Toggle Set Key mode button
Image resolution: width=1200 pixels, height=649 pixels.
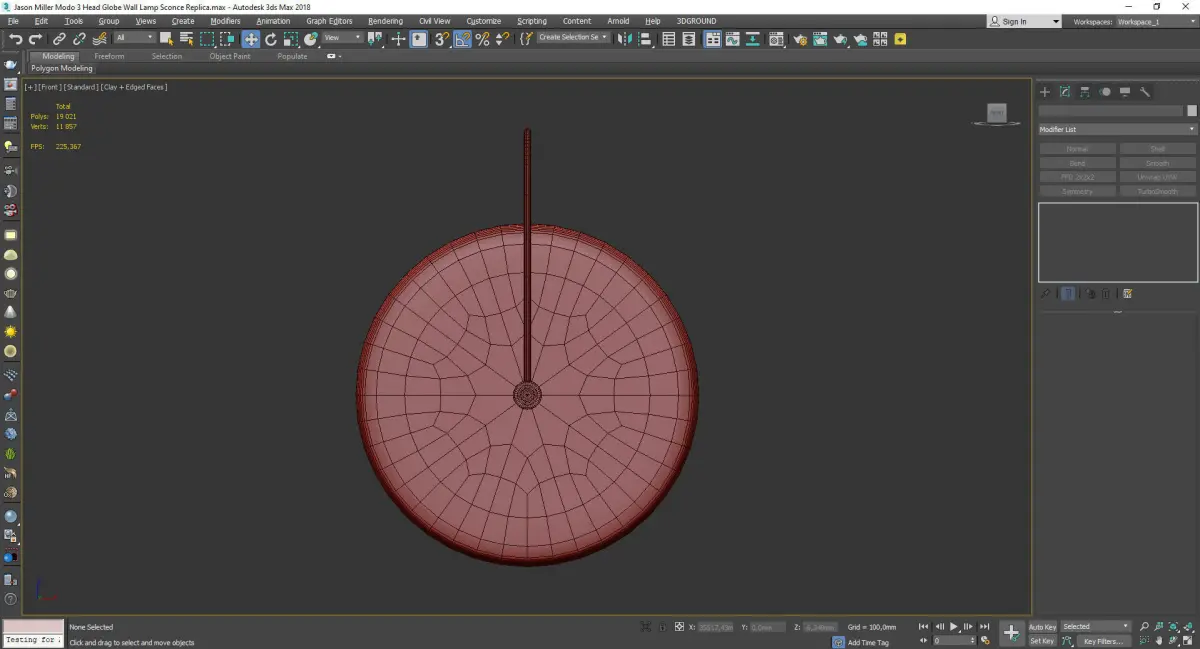1042,641
